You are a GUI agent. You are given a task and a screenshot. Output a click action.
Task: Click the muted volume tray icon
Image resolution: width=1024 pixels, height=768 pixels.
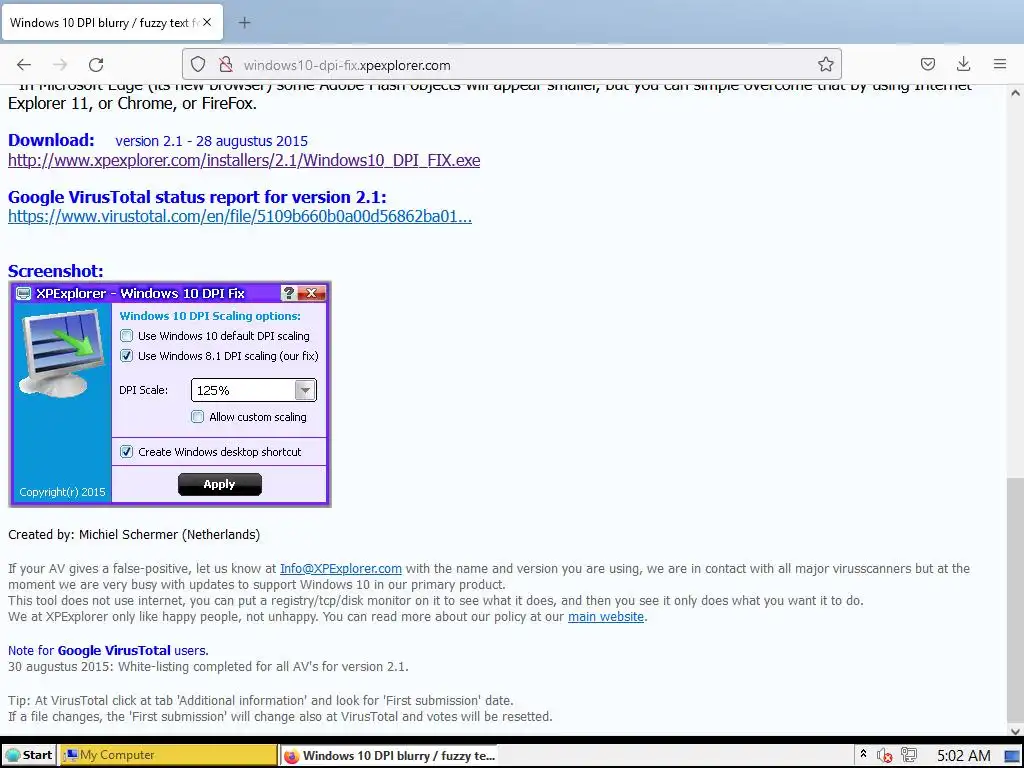tap(884, 756)
